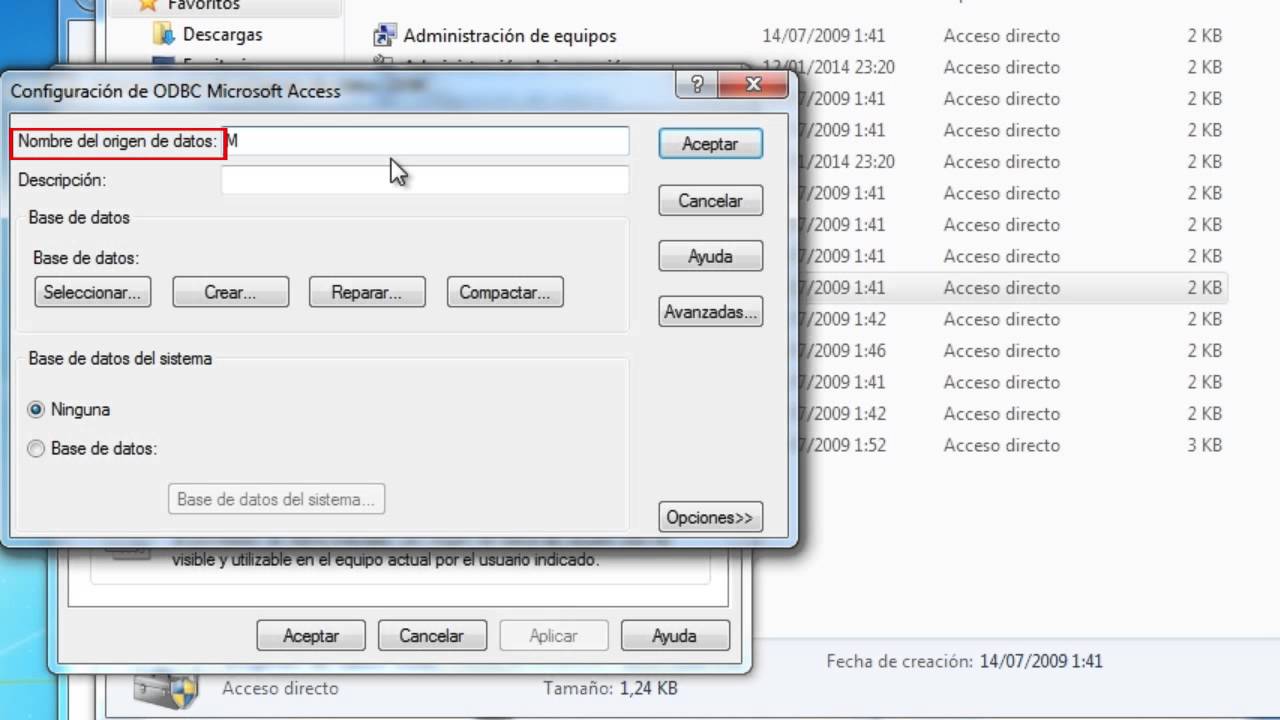The width and height of the screenshot is (1280, 720).
Task: Click the Base de datos del sistema group label
Action: click(120, 358)
